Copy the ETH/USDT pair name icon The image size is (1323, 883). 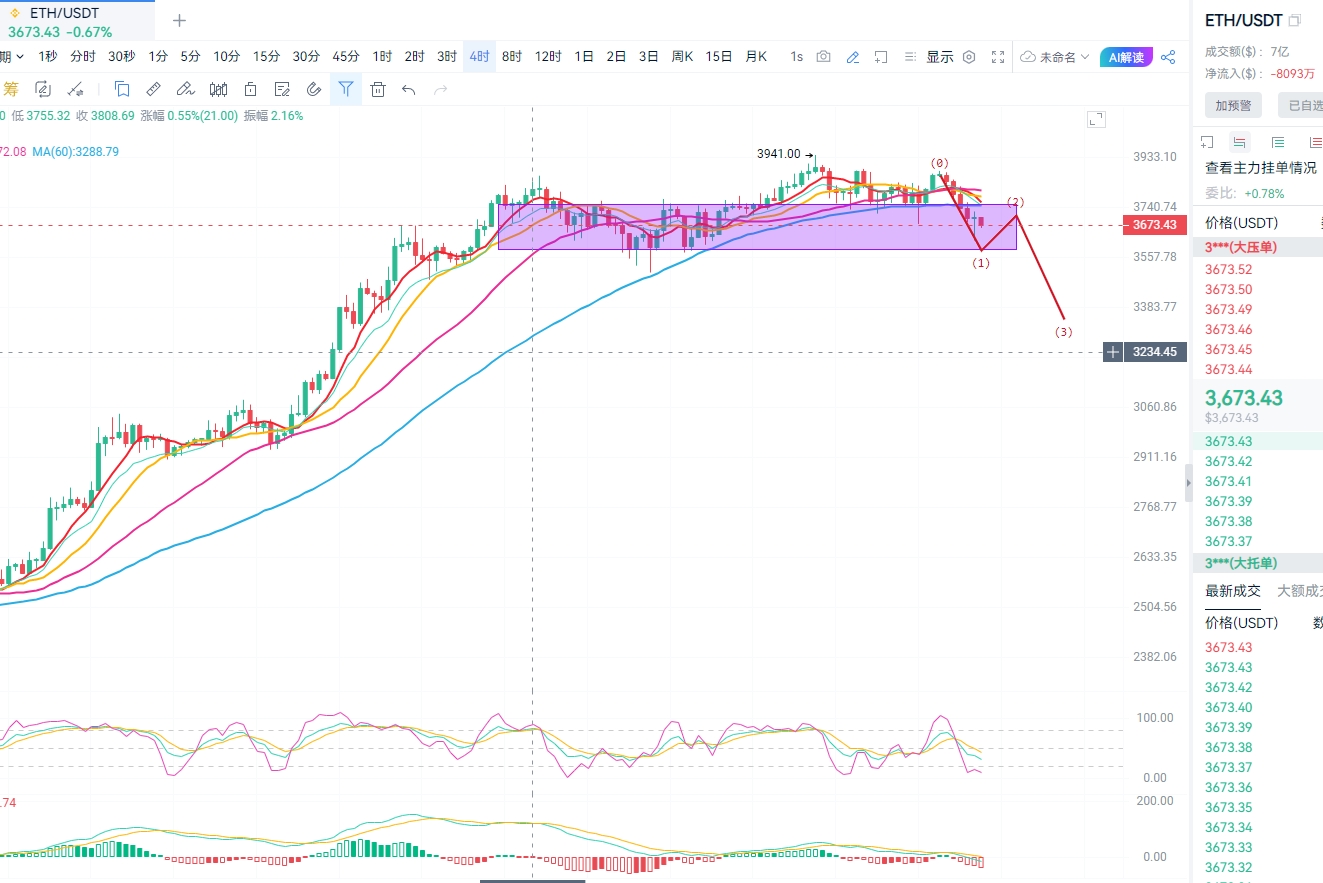(1295, 20)
